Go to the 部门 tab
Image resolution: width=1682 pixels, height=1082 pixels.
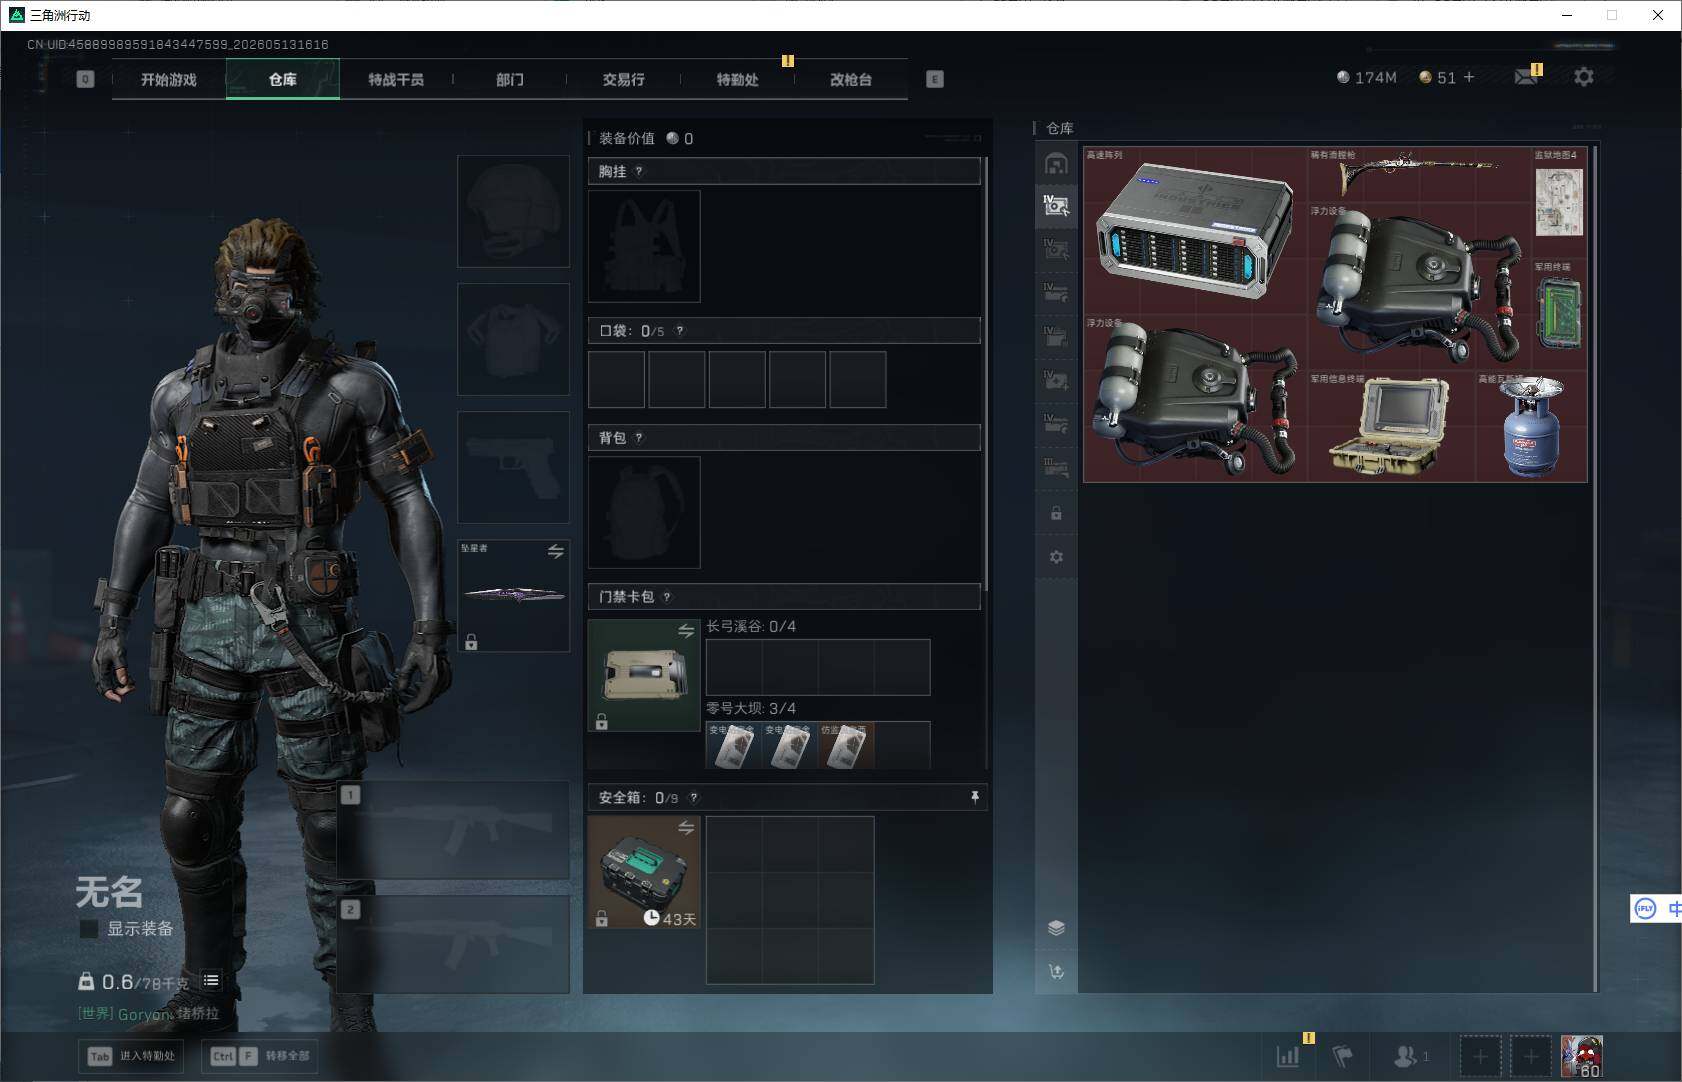coord(510,79)
